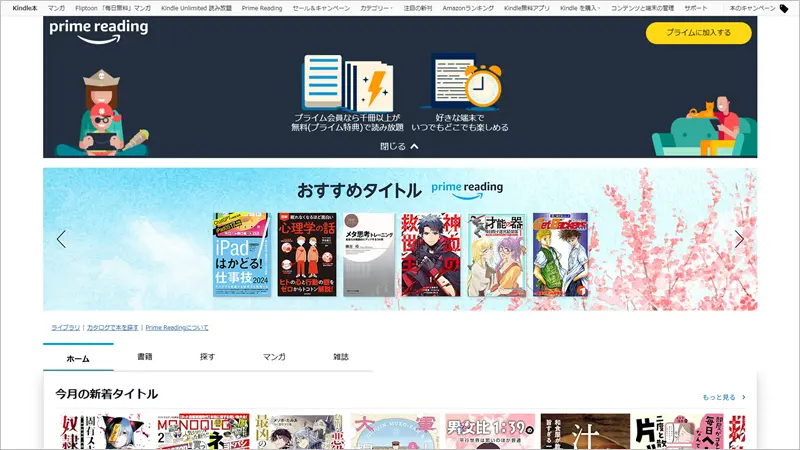Open the 心理学の話 book cover

(305, 254)
